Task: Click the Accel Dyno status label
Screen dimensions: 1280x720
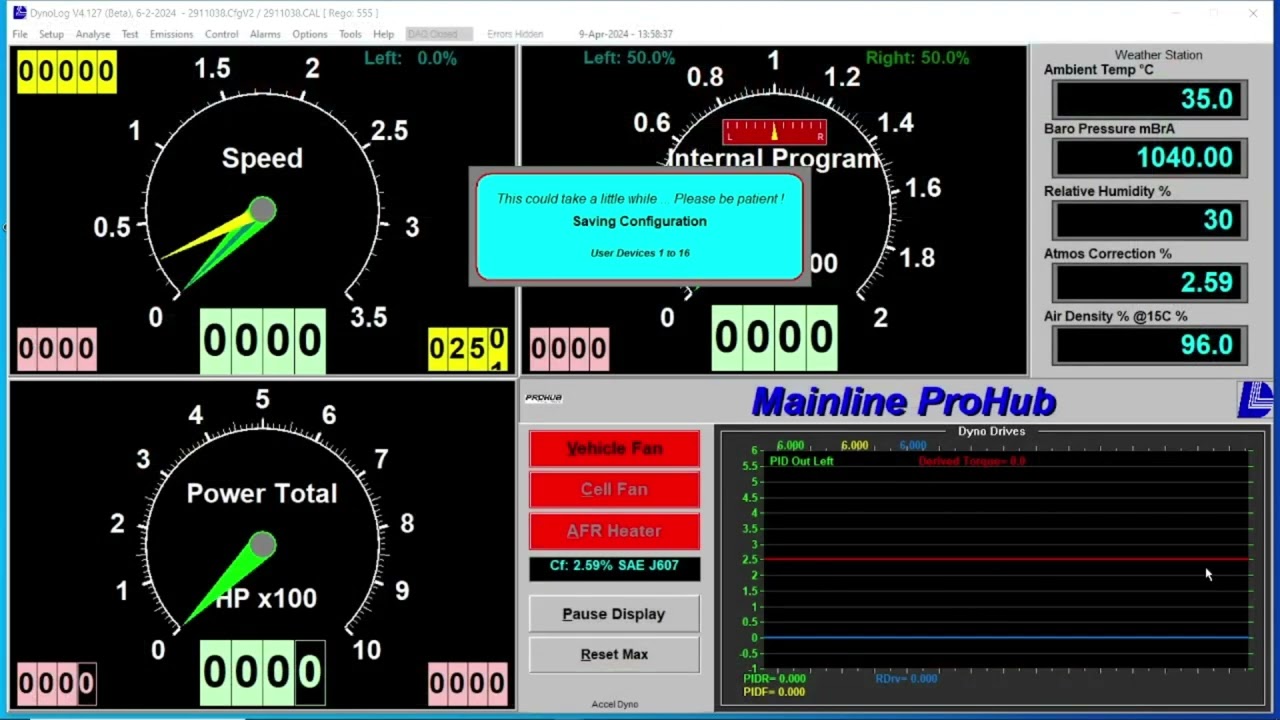Action: coord(614,704)
